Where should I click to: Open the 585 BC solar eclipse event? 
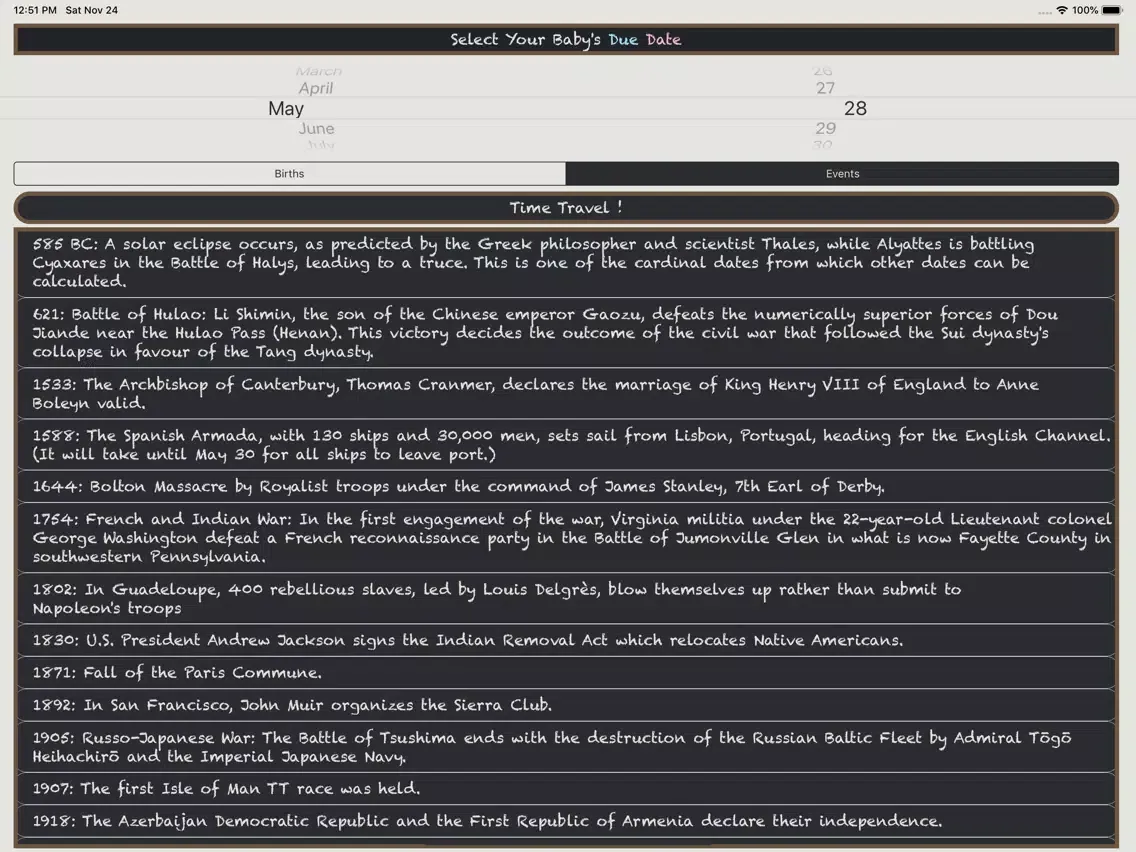[566, 263]
